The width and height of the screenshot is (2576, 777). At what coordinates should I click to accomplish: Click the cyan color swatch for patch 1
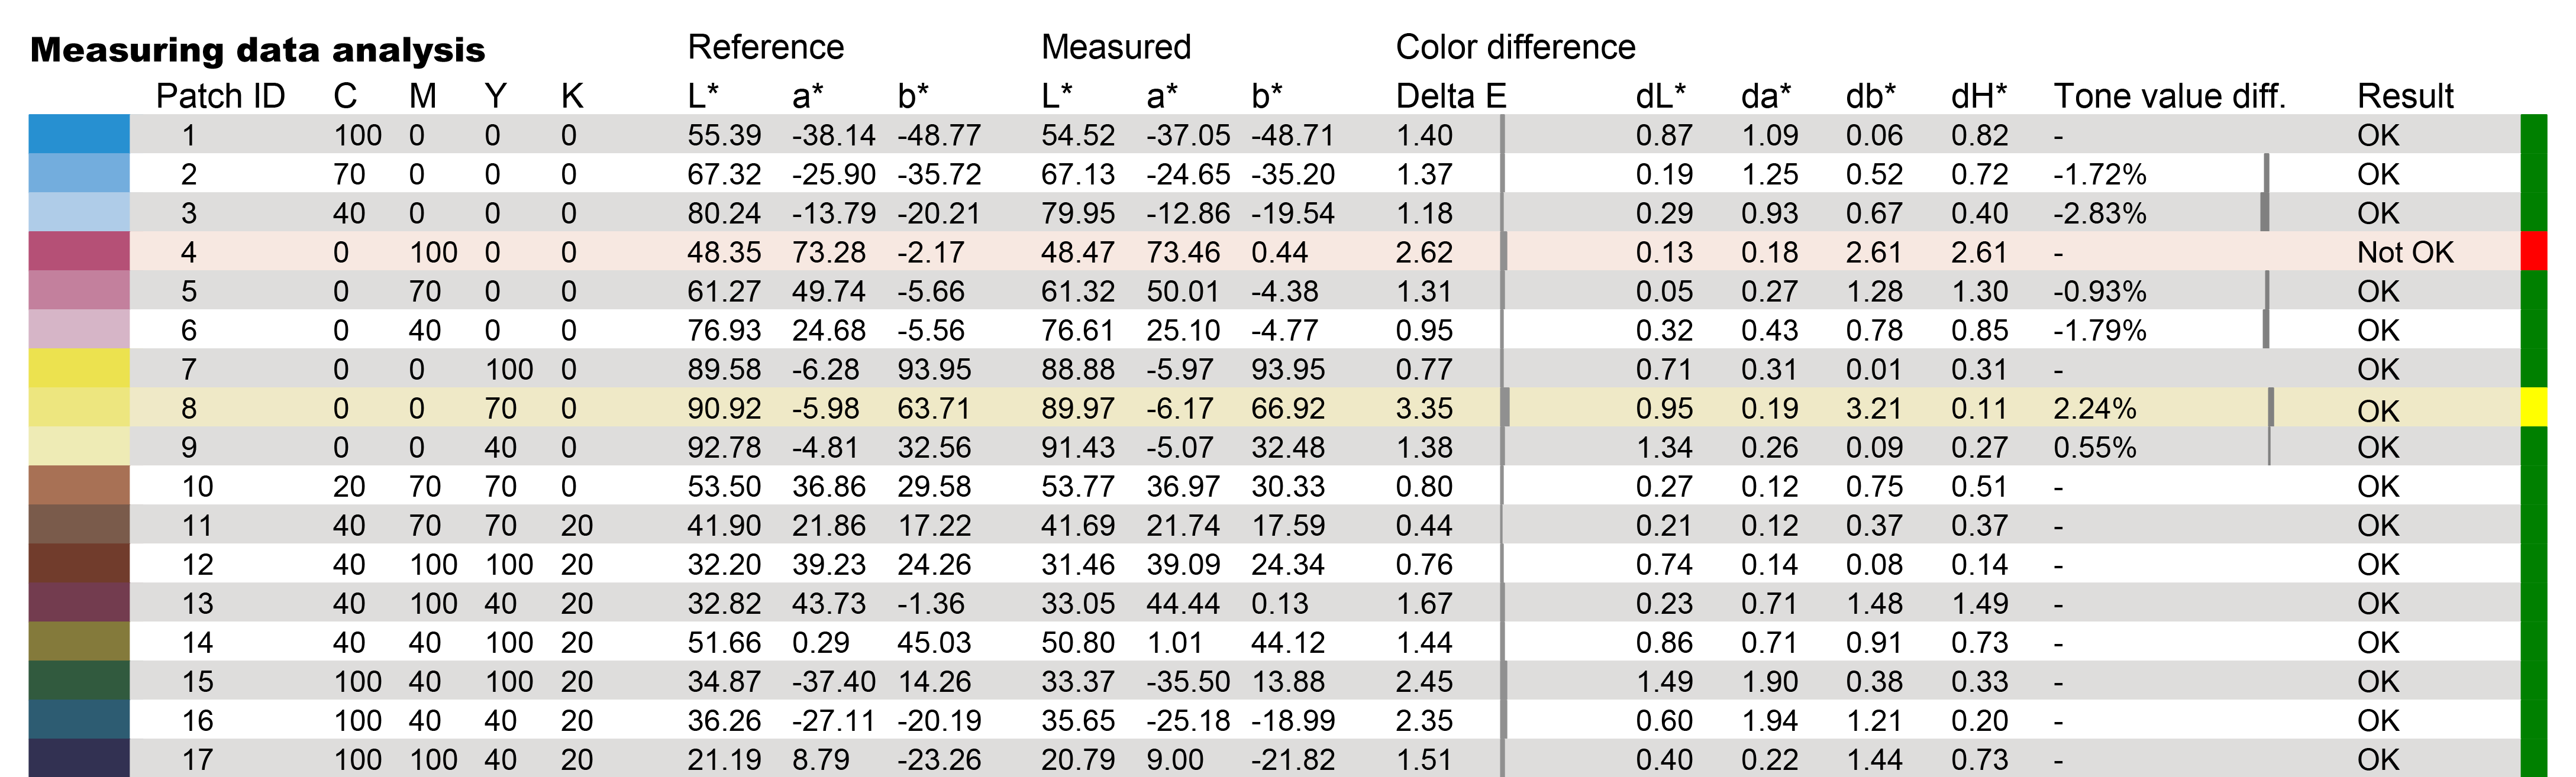tap(79, 134)
